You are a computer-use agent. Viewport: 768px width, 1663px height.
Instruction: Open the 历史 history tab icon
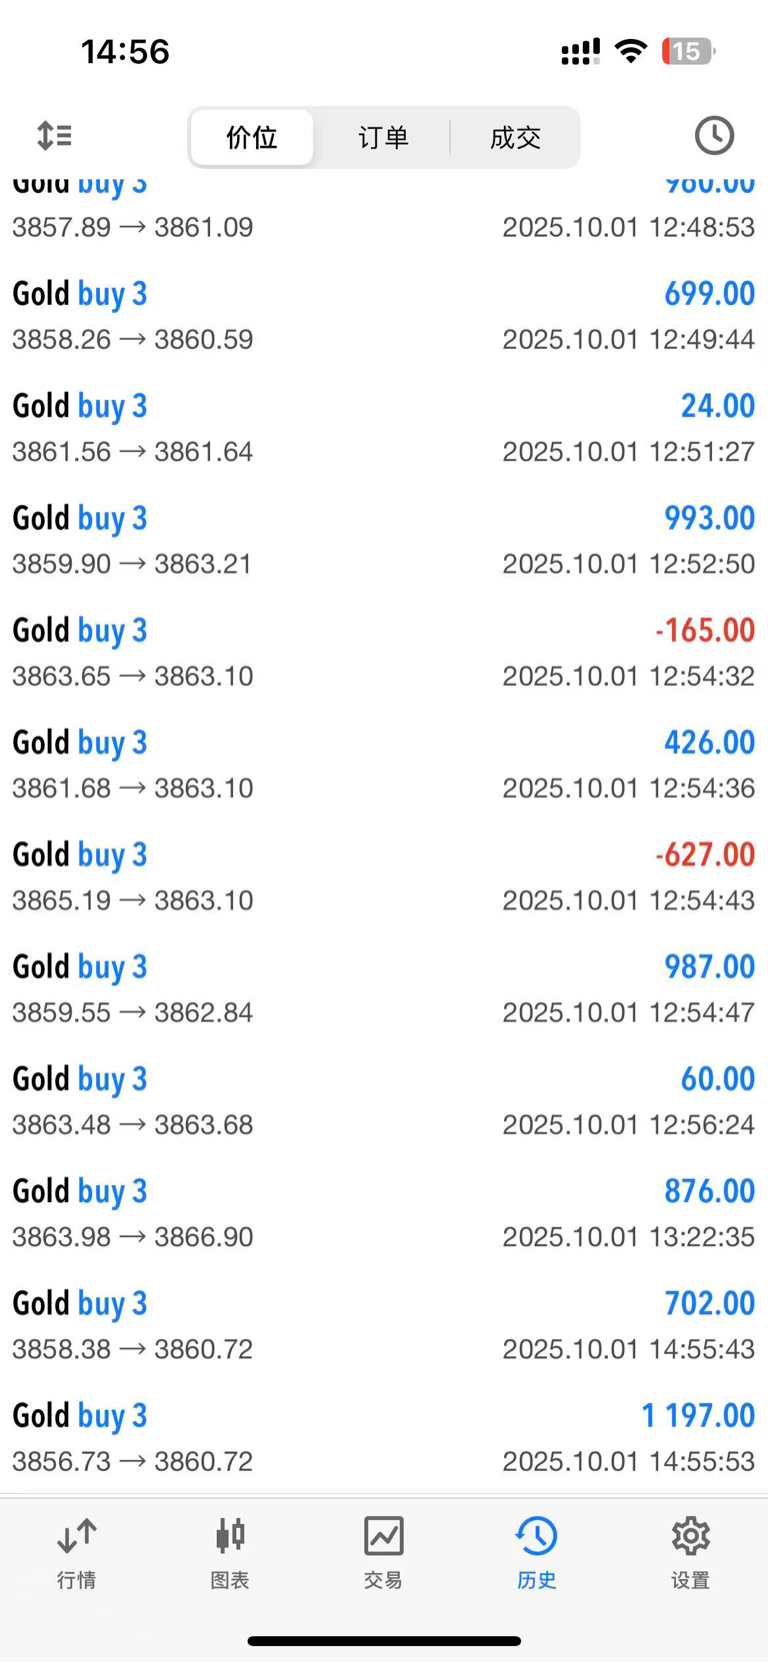tap(536, 1535)
